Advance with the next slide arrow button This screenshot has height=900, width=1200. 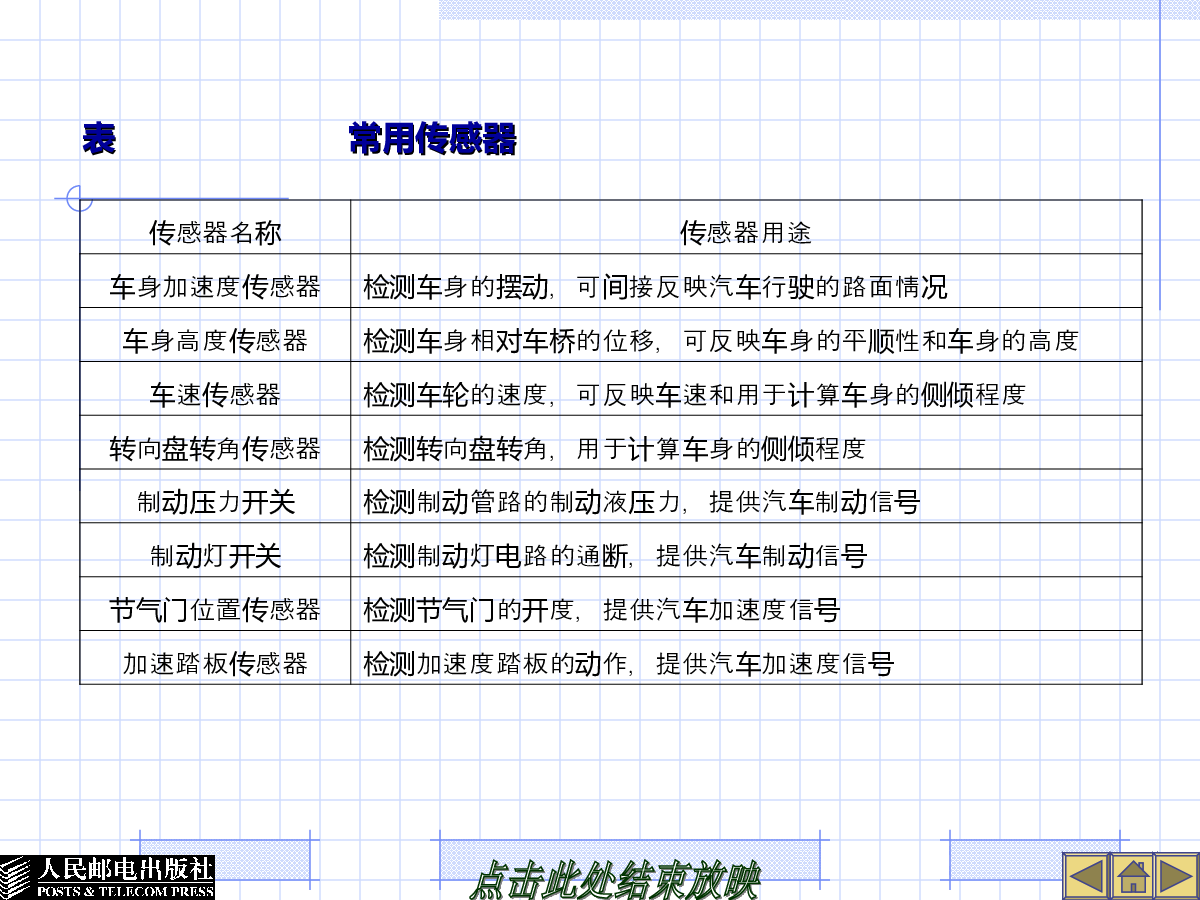pos(1177,877)
